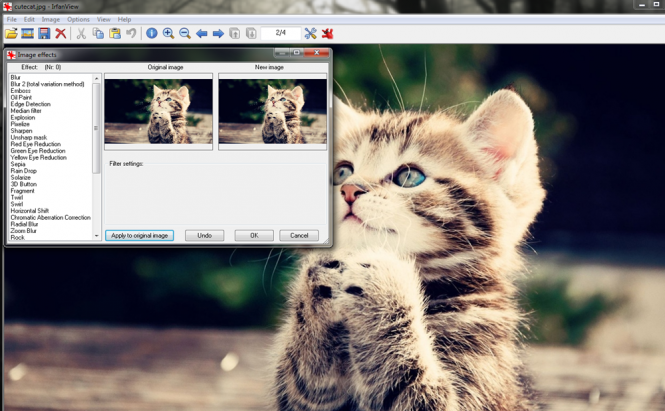Select the Blur effect

coord(16,77)
